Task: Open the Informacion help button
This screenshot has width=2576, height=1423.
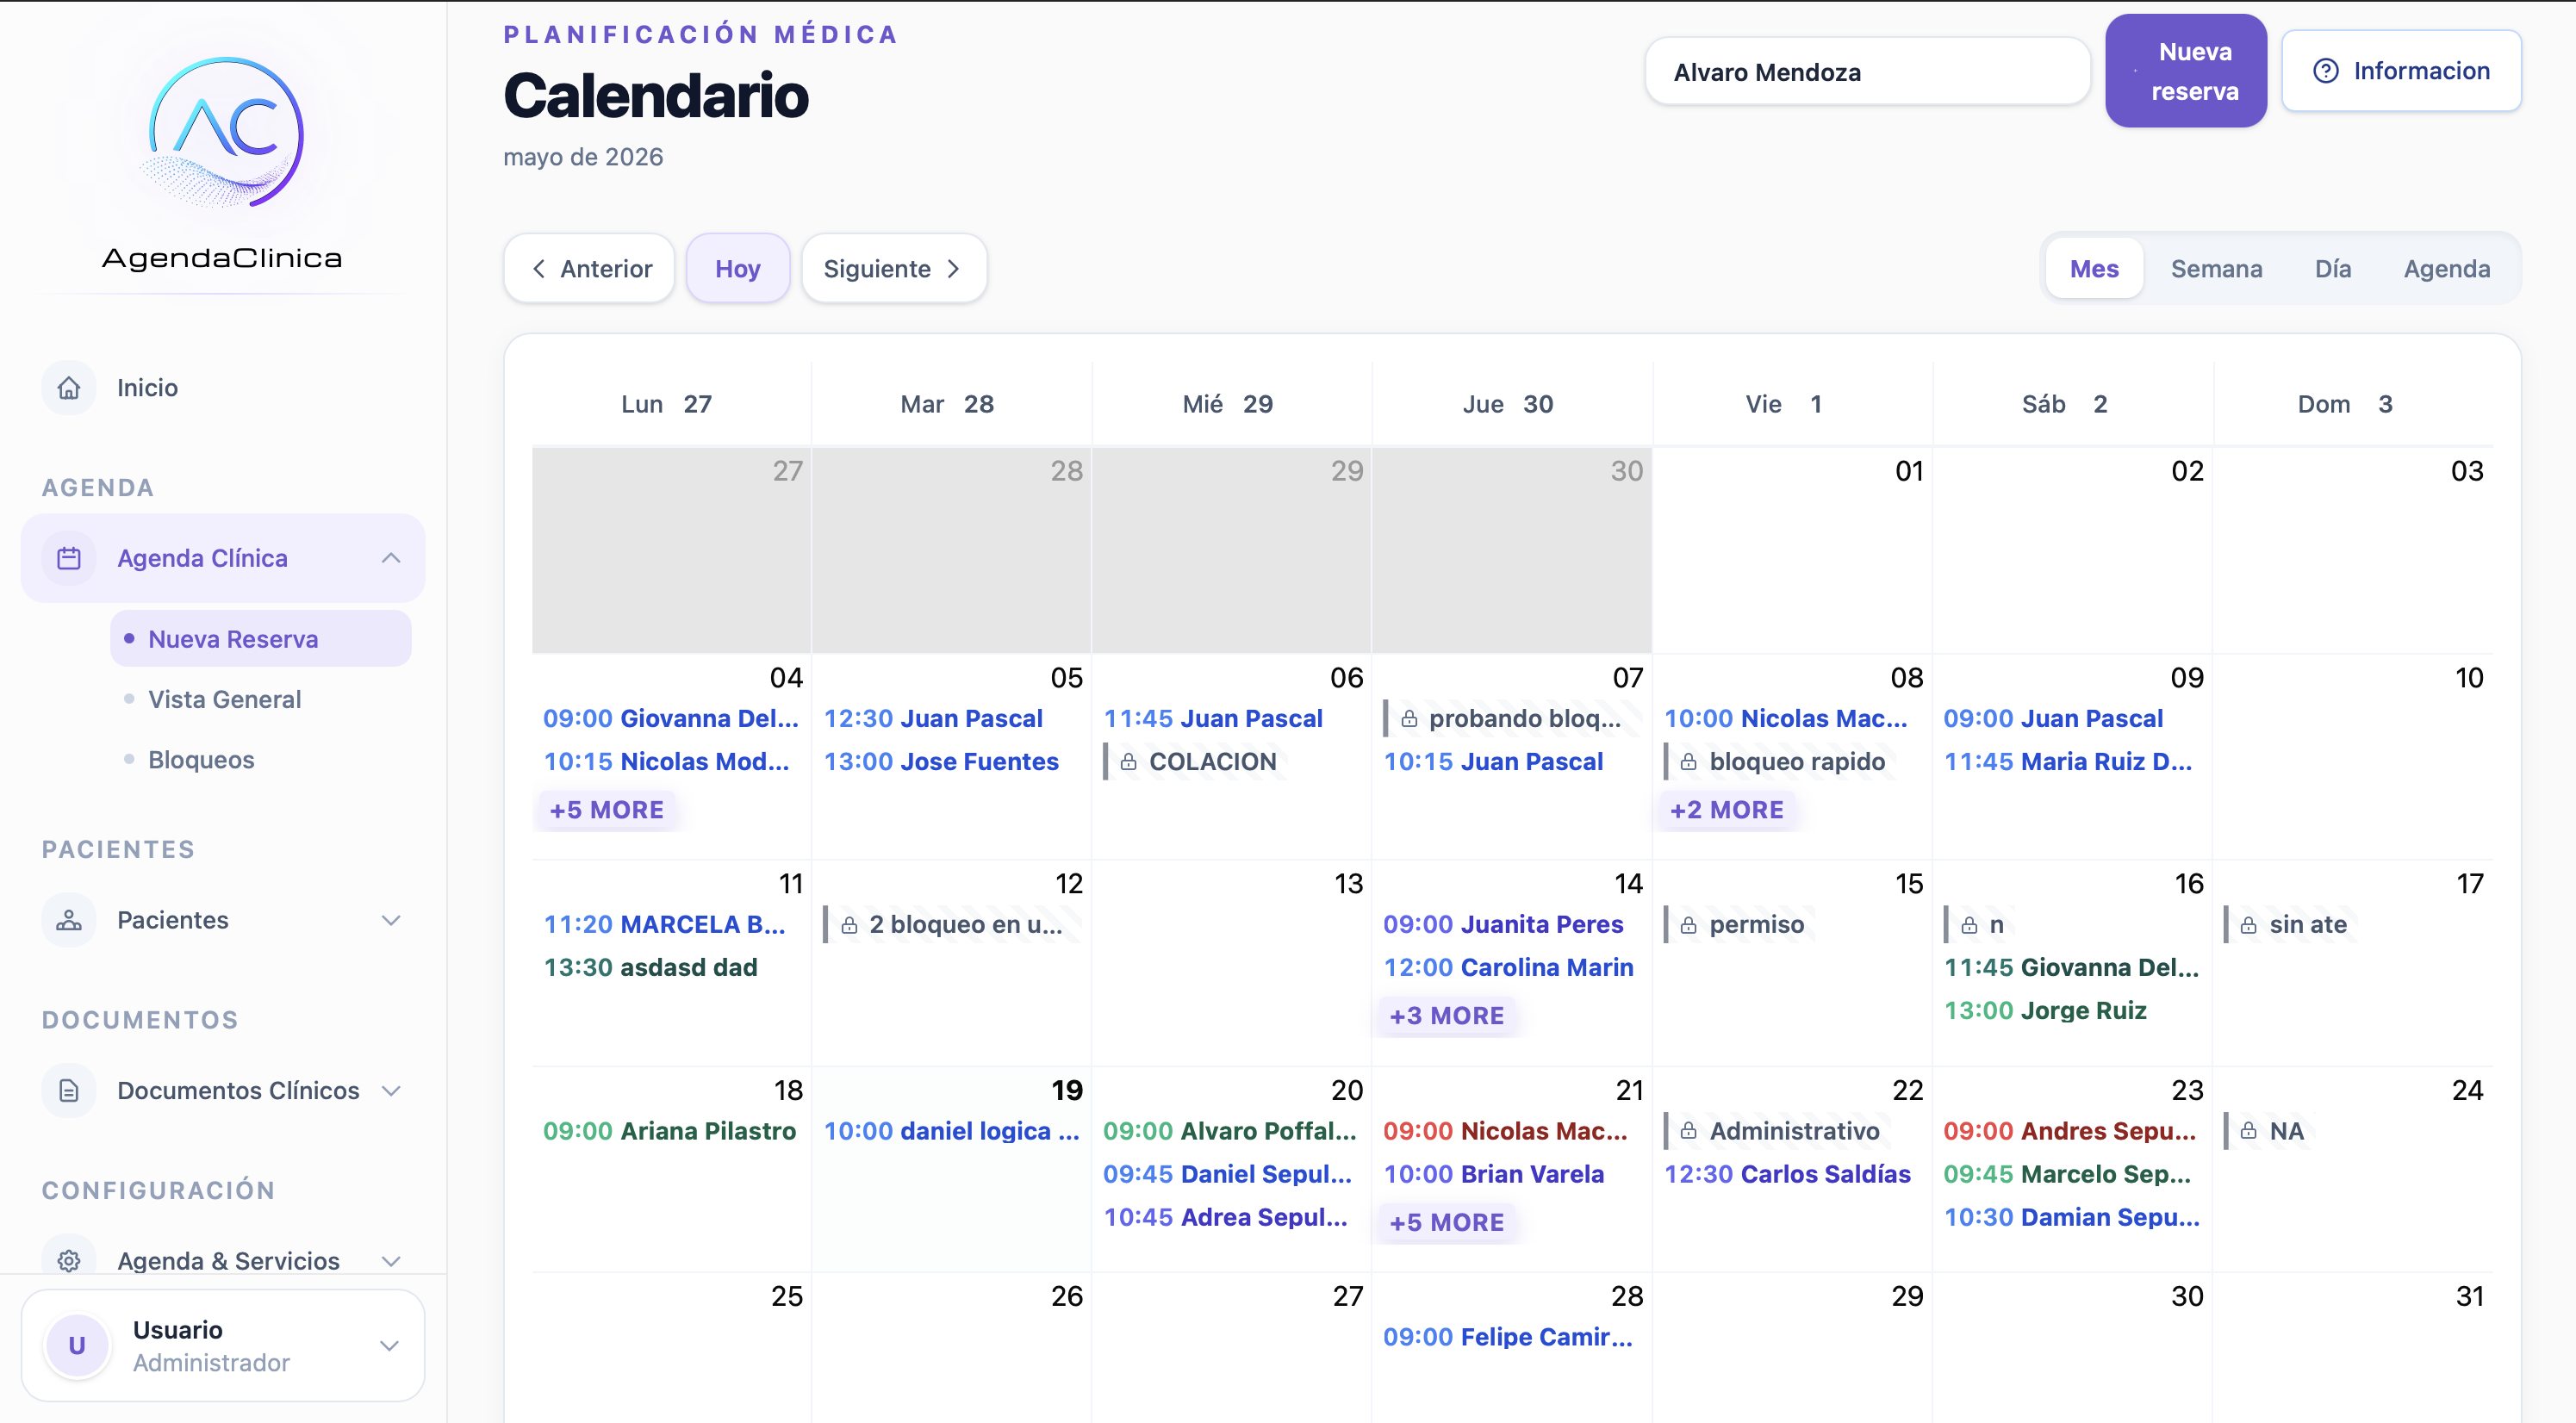Action: tap(2400, 71)
